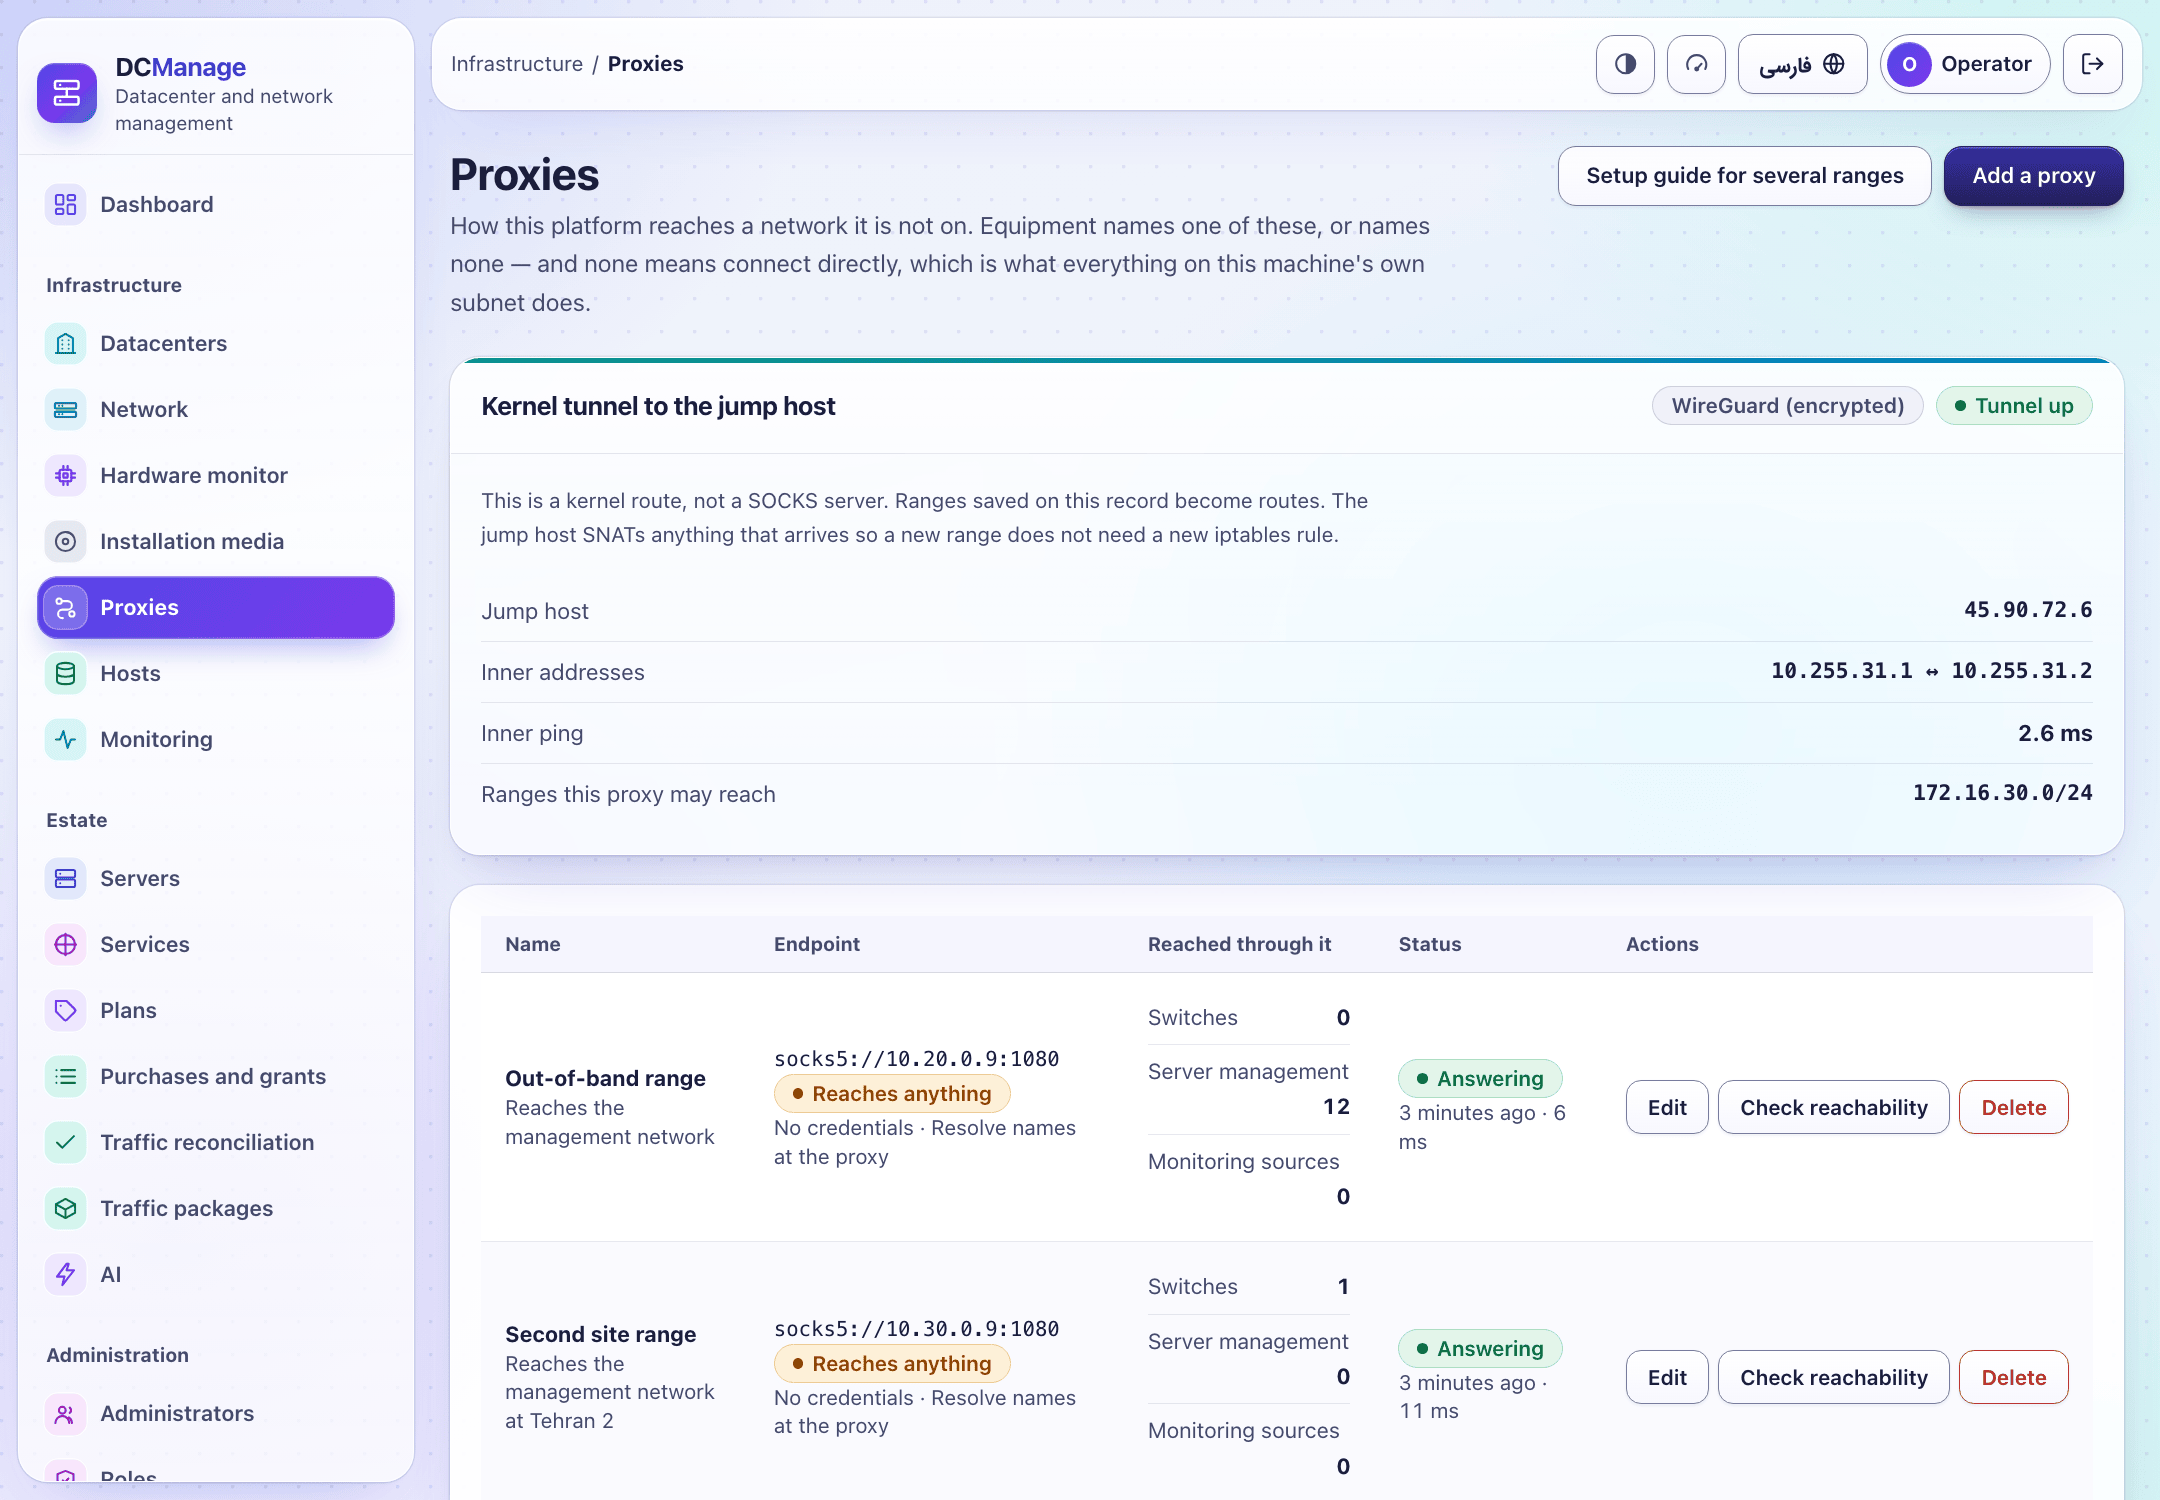Click the Administrators people icon
This screenshot has height=1500, width=2160.
[65, 1414]
